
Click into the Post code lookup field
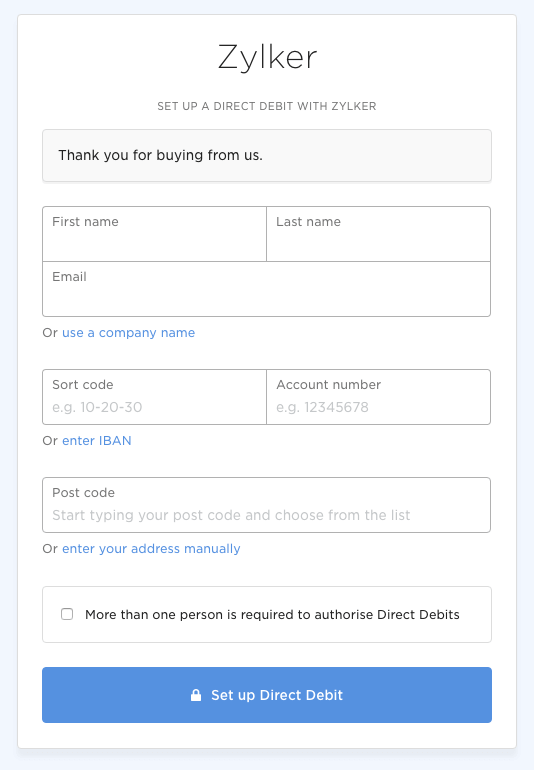(x=266, y=505)
